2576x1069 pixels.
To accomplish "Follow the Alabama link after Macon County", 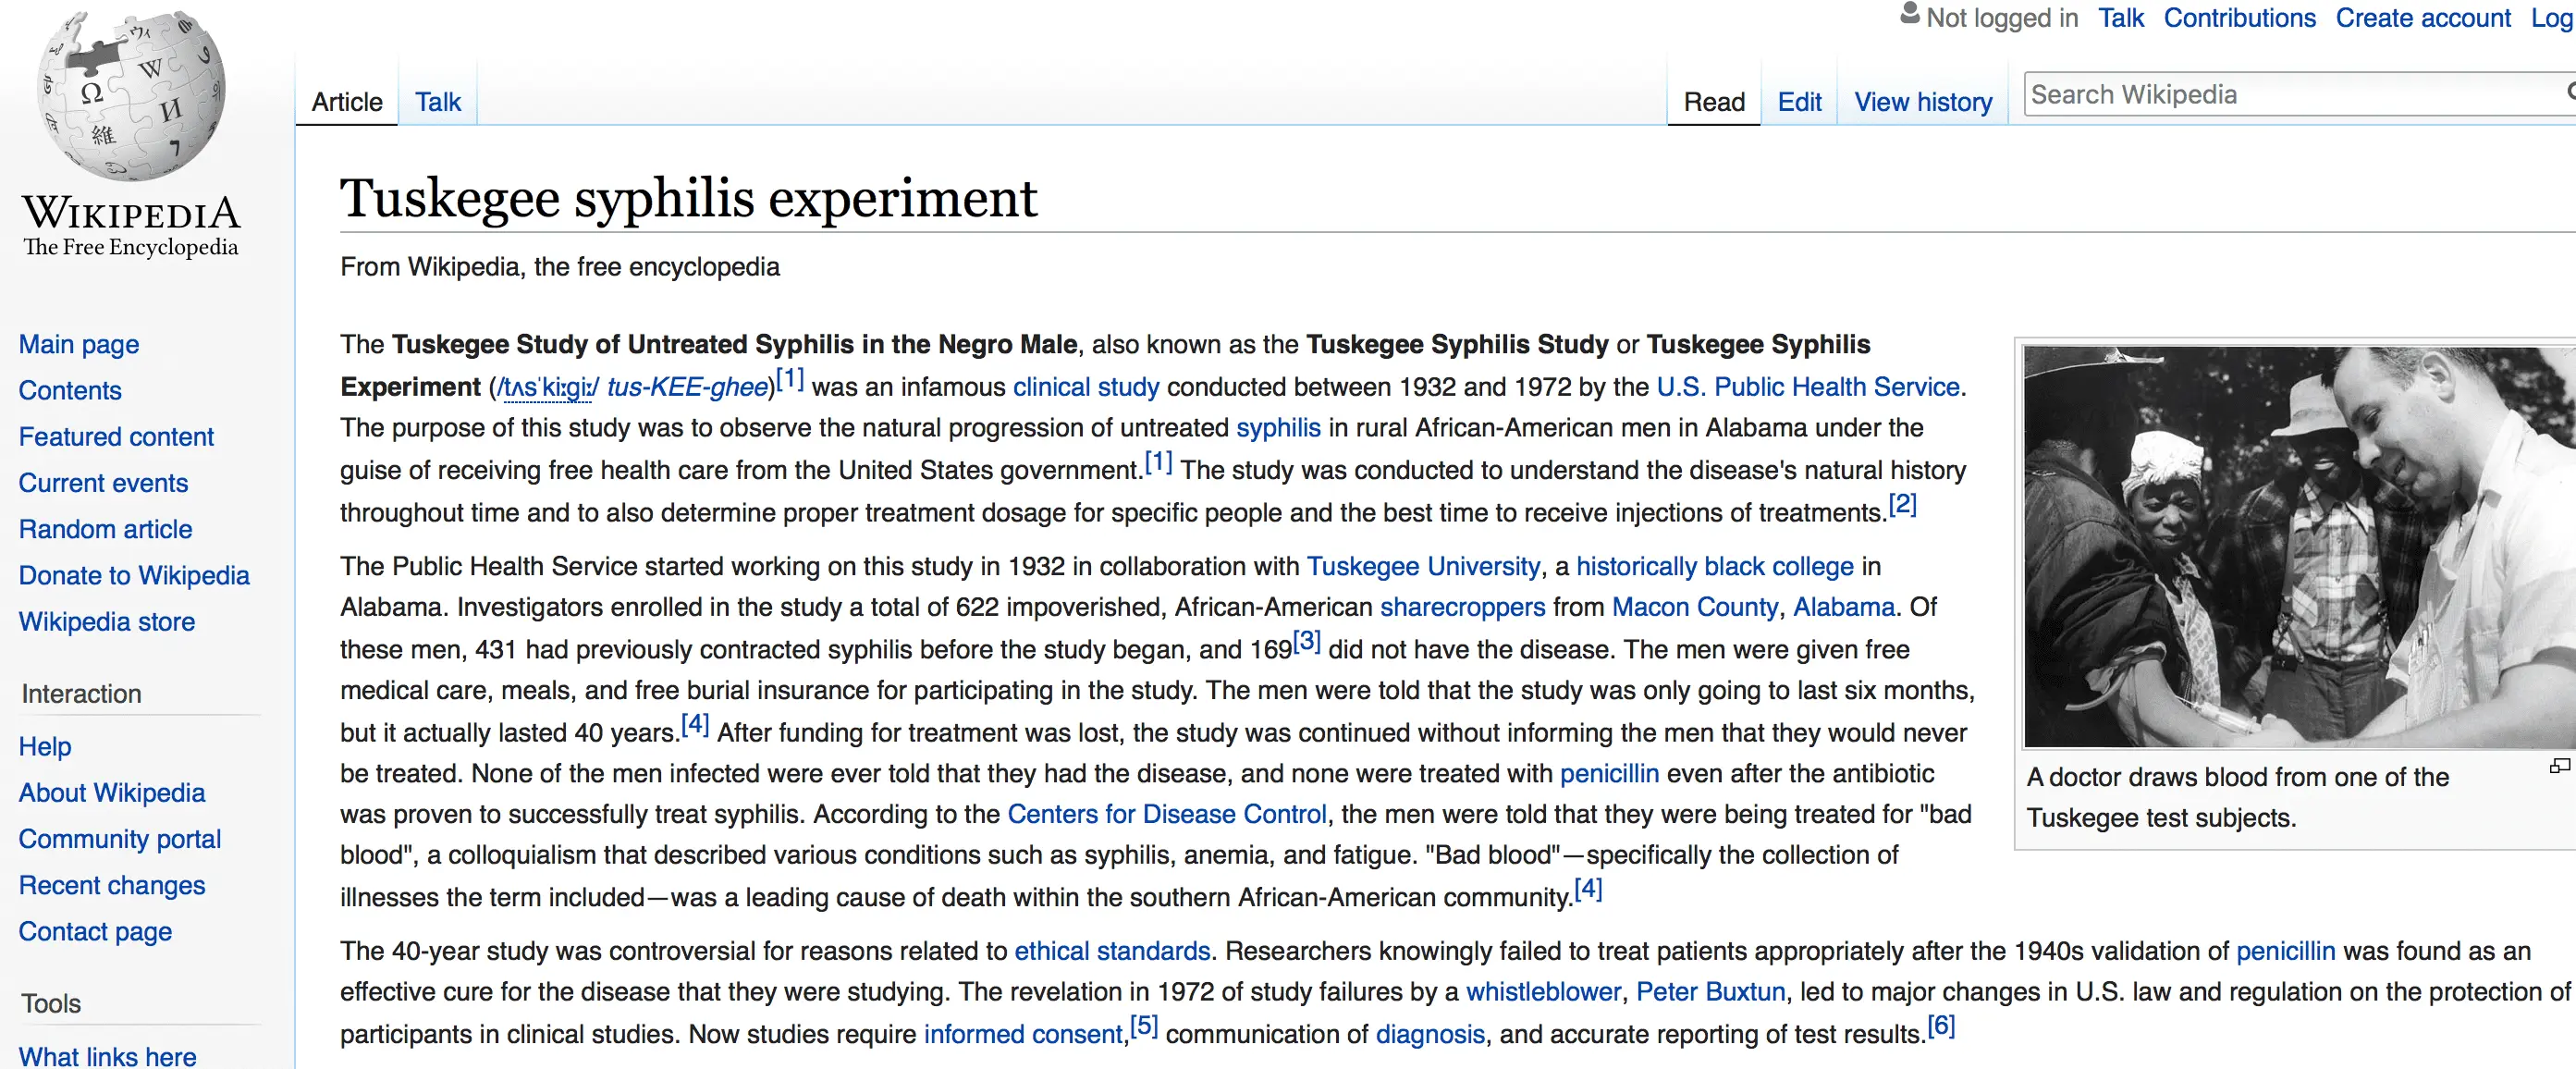I will [1843, 607].
